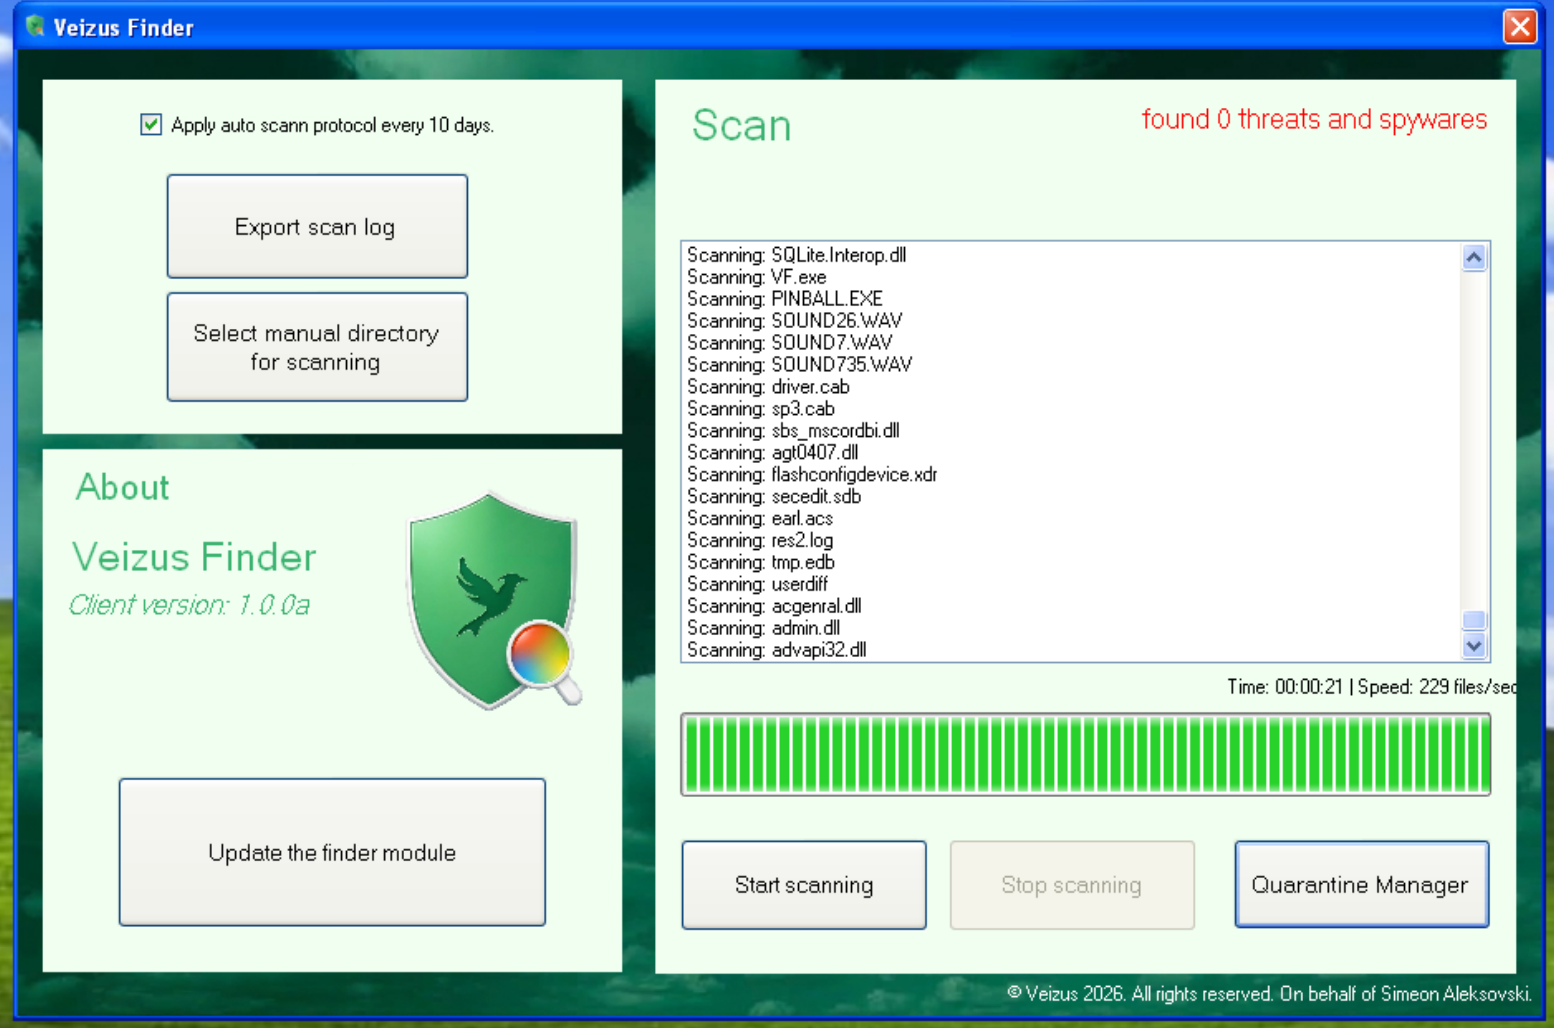
Task: Click the green 'Scan' heading
Action: pyautogui.click(x=742, y=126)
